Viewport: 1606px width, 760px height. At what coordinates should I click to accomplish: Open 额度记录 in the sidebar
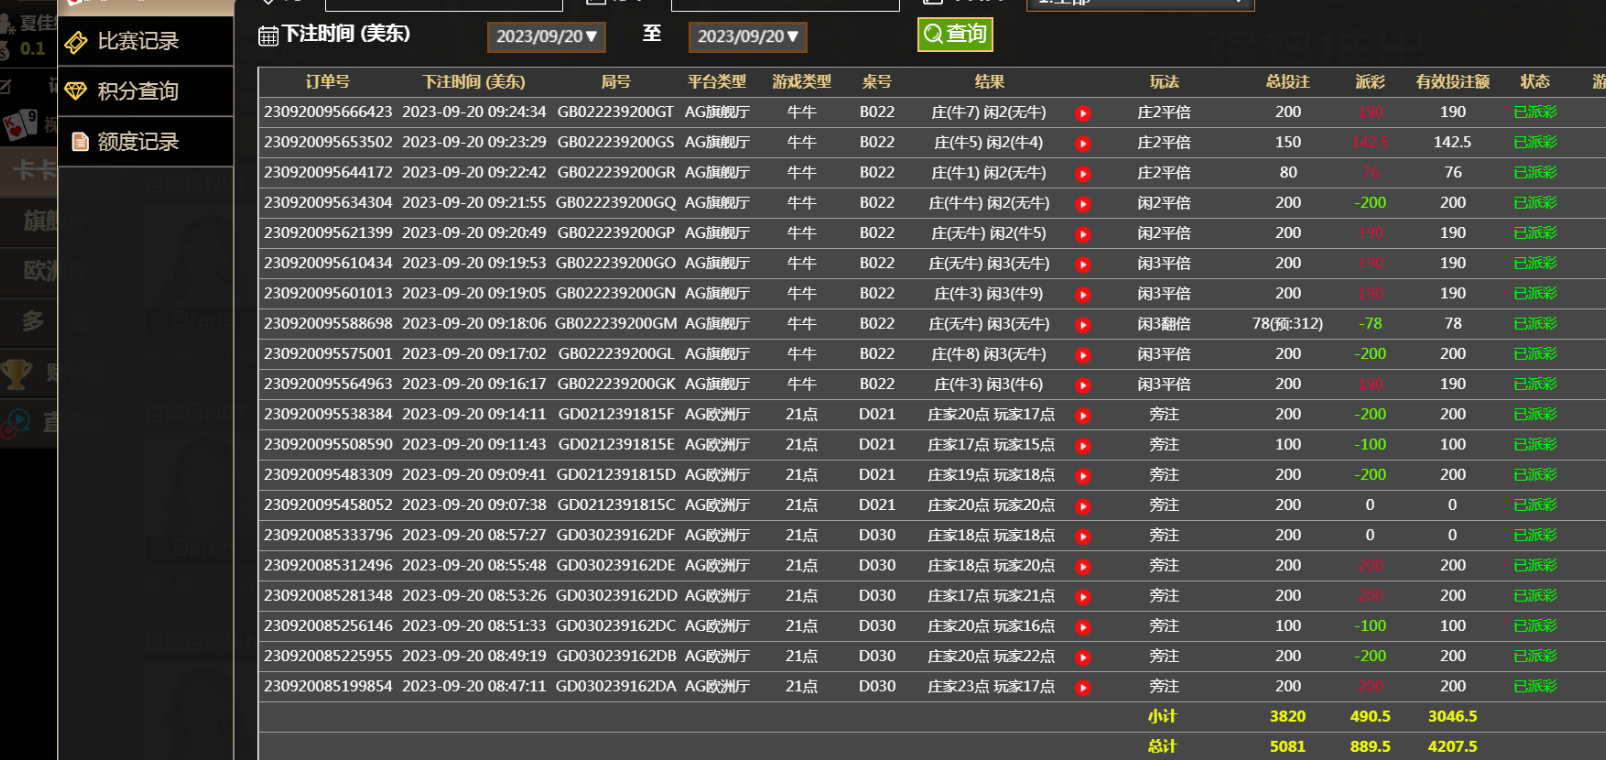(146, 141)
